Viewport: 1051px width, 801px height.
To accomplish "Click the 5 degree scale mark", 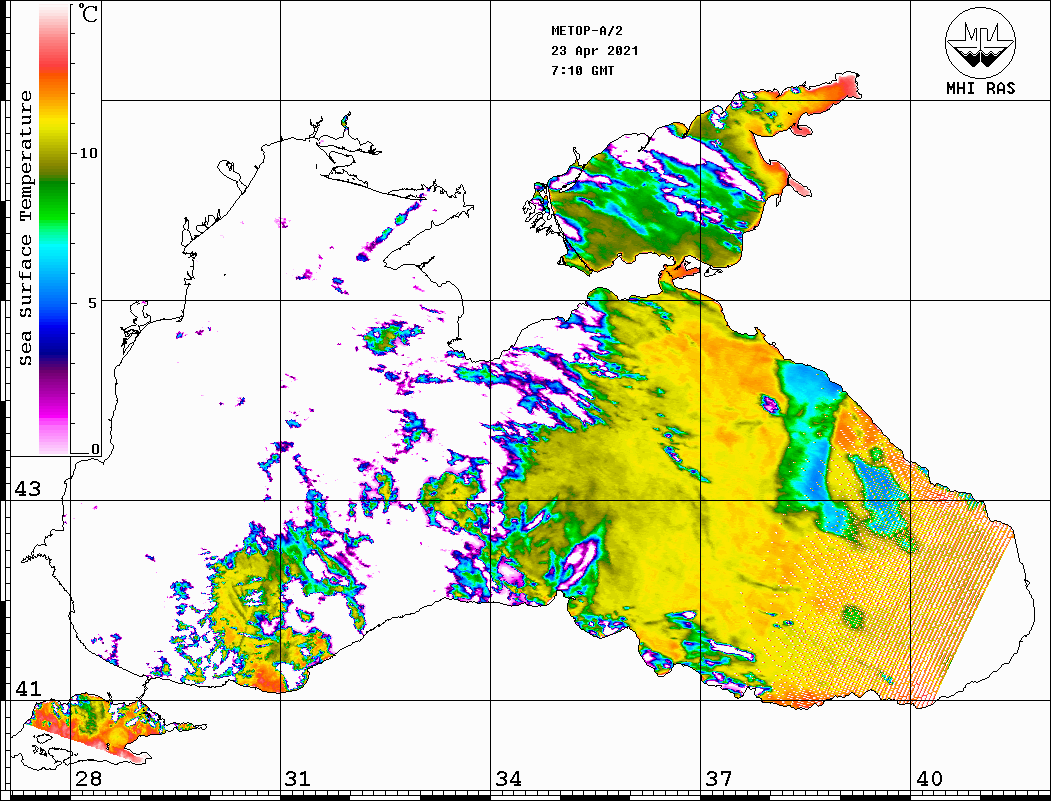I will click(94, 302).
